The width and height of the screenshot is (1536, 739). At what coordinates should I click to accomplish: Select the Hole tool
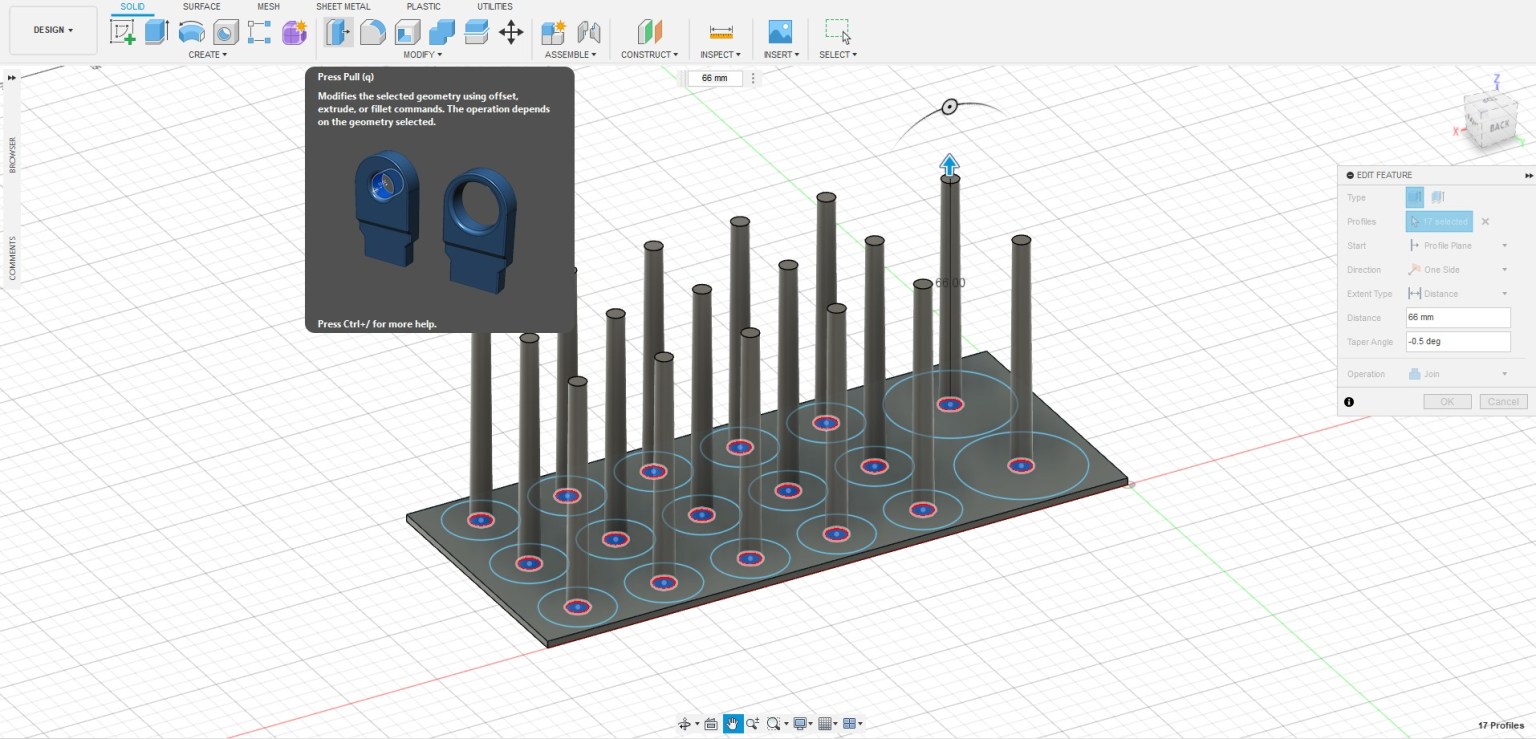226,32
